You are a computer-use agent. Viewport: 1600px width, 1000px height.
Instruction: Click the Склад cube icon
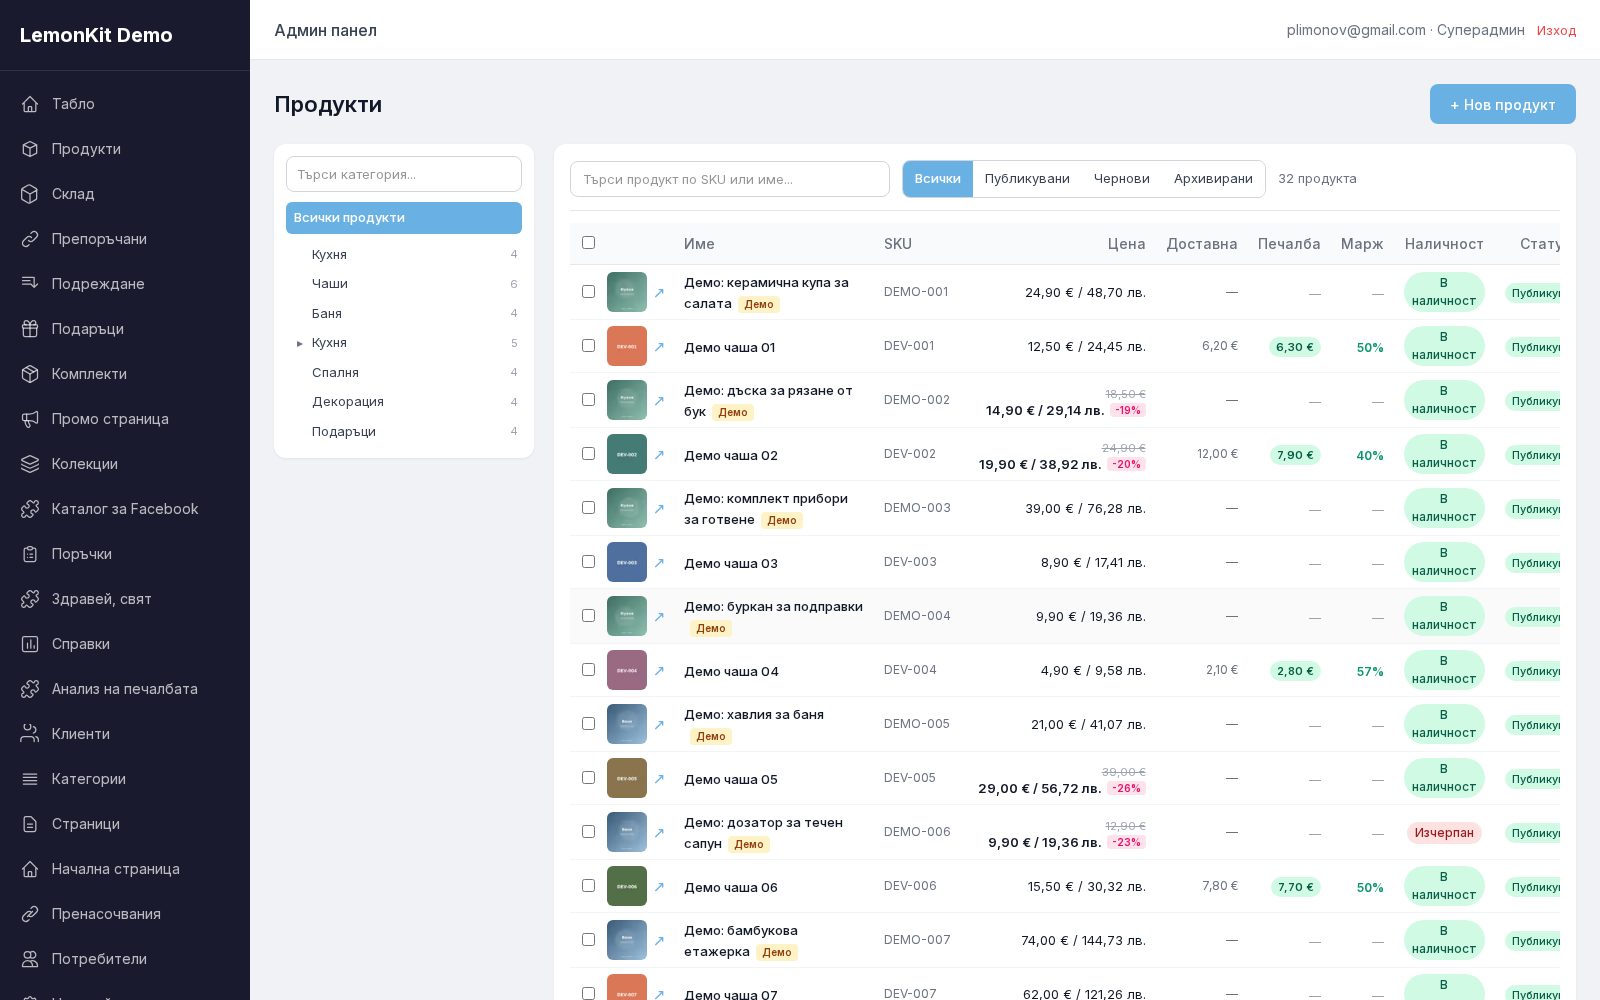tap(30, 194)
